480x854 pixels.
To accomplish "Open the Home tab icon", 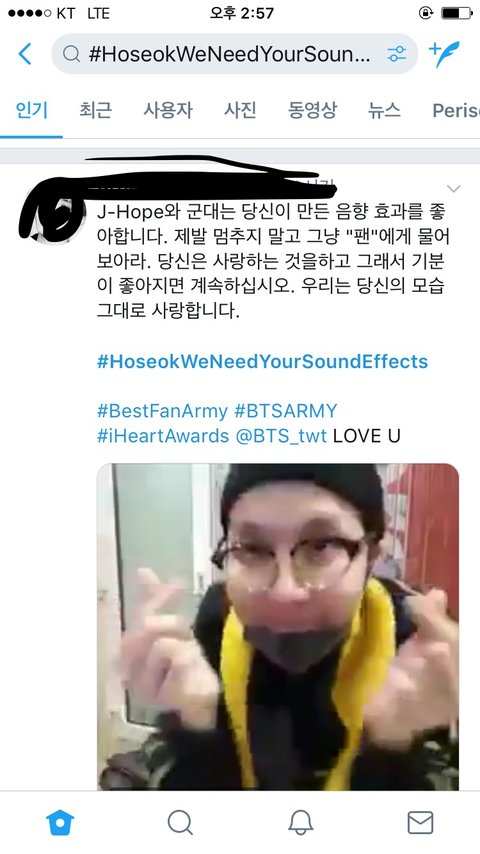I will [60, 822].
